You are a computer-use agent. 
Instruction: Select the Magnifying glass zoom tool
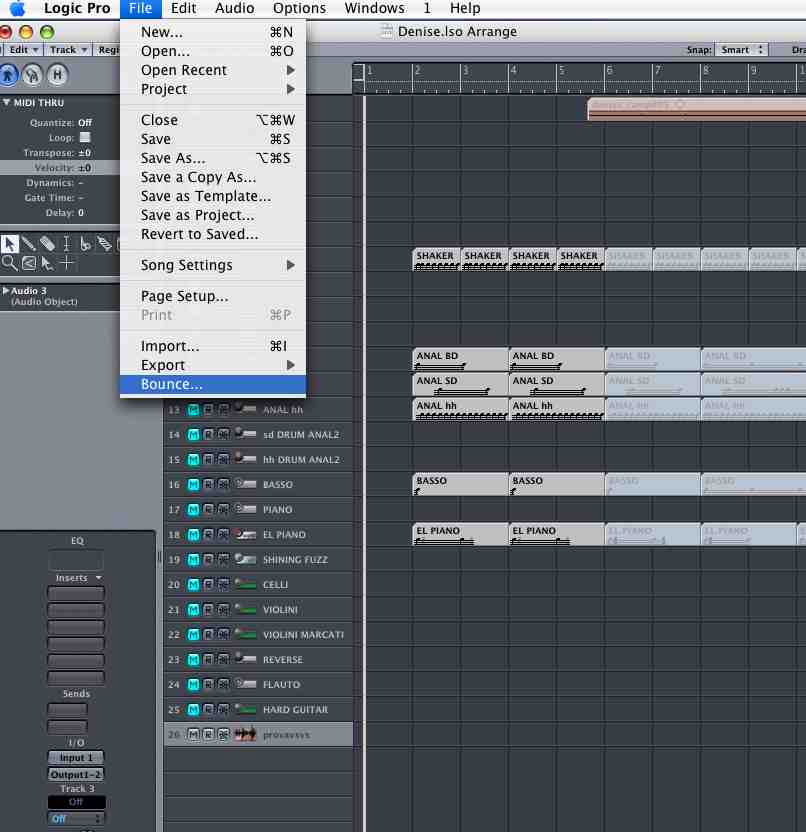click(x=10, y=263)
